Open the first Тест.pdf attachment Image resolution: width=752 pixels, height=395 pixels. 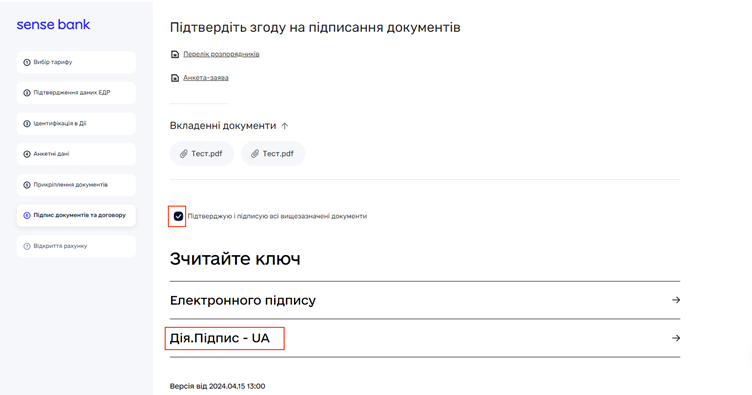tap(202, 153)
